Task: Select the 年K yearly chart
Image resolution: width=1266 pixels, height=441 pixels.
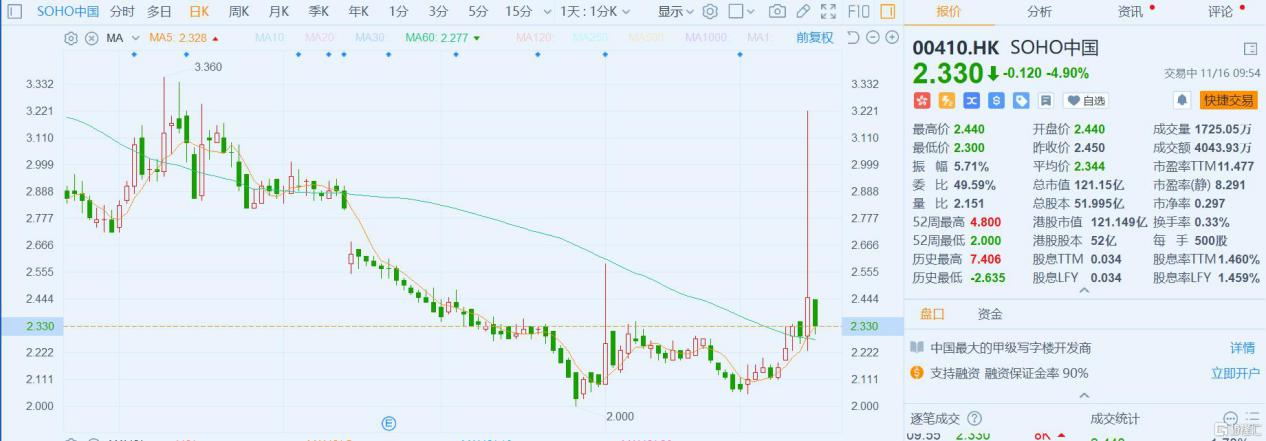Action: click(x=358, y=12)
